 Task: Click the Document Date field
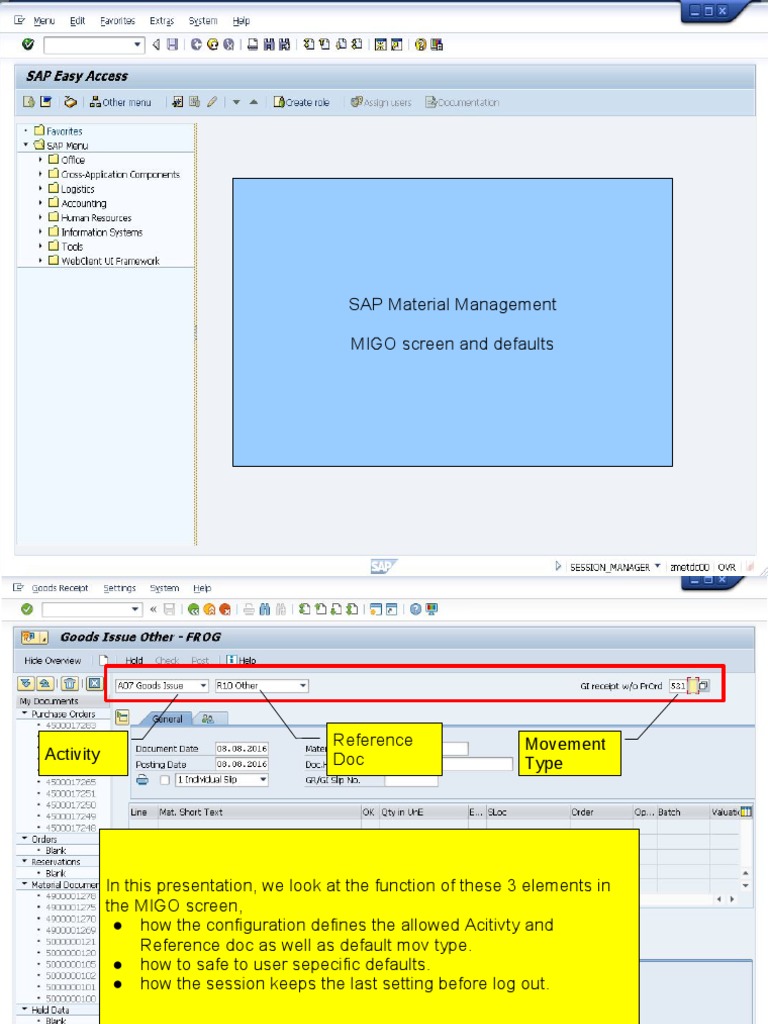pyautogui.click(x=242, y=748)
